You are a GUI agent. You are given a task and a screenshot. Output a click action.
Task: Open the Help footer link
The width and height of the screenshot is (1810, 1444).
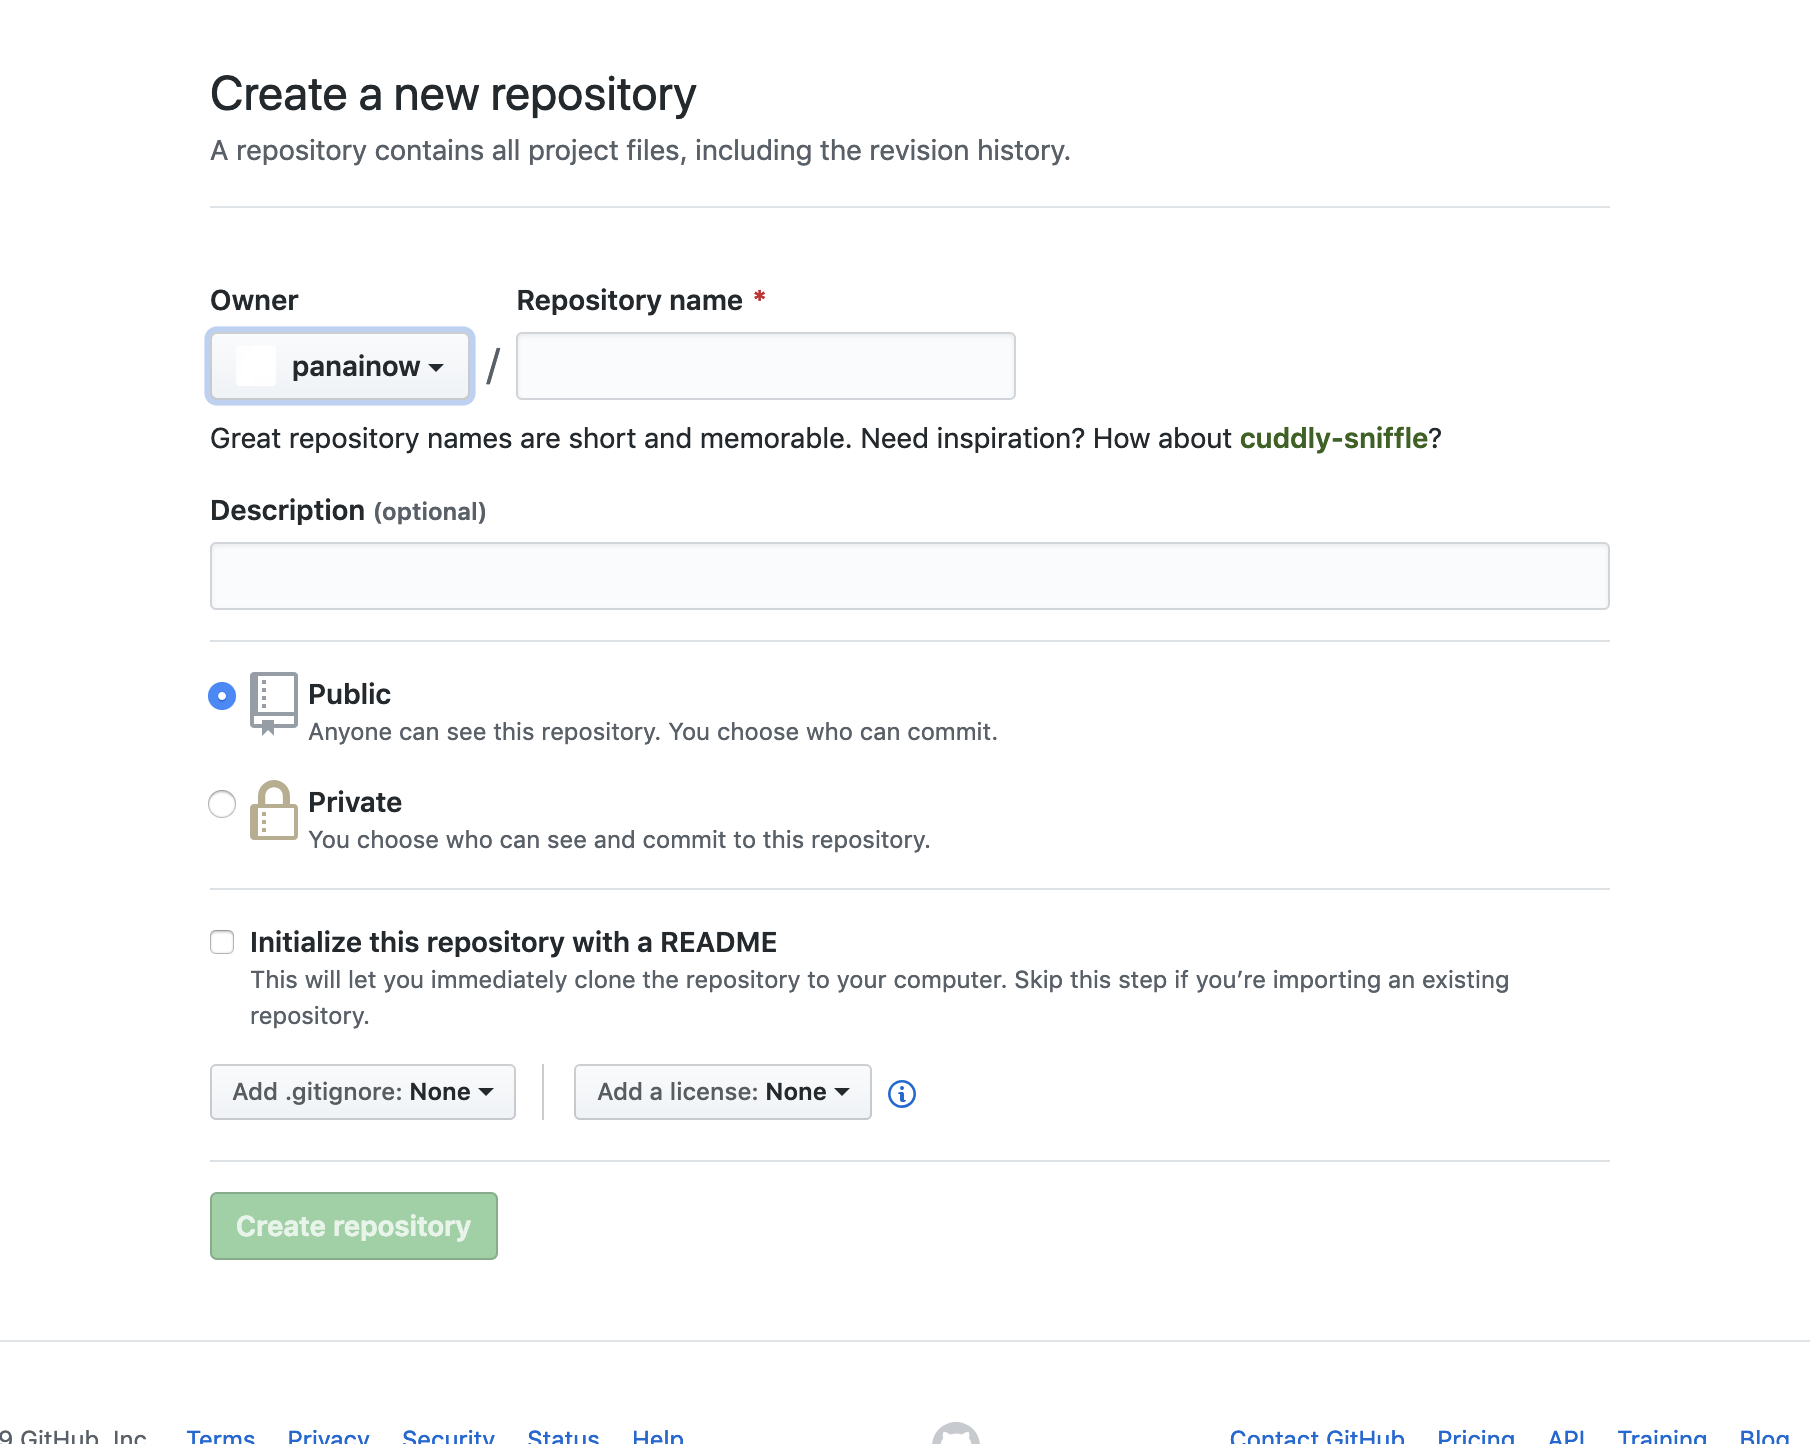pyautogui.click(x=658, y=1436)
